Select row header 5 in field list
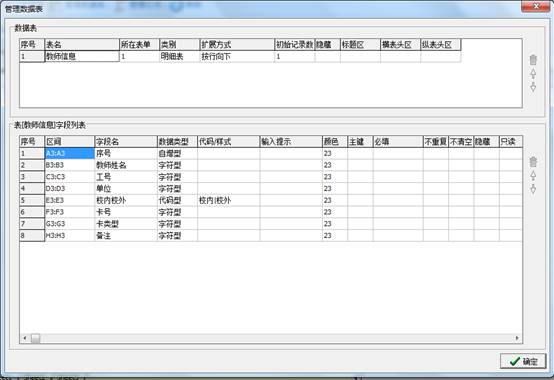Screen dimensions: 554x380 tap(32, 200)
